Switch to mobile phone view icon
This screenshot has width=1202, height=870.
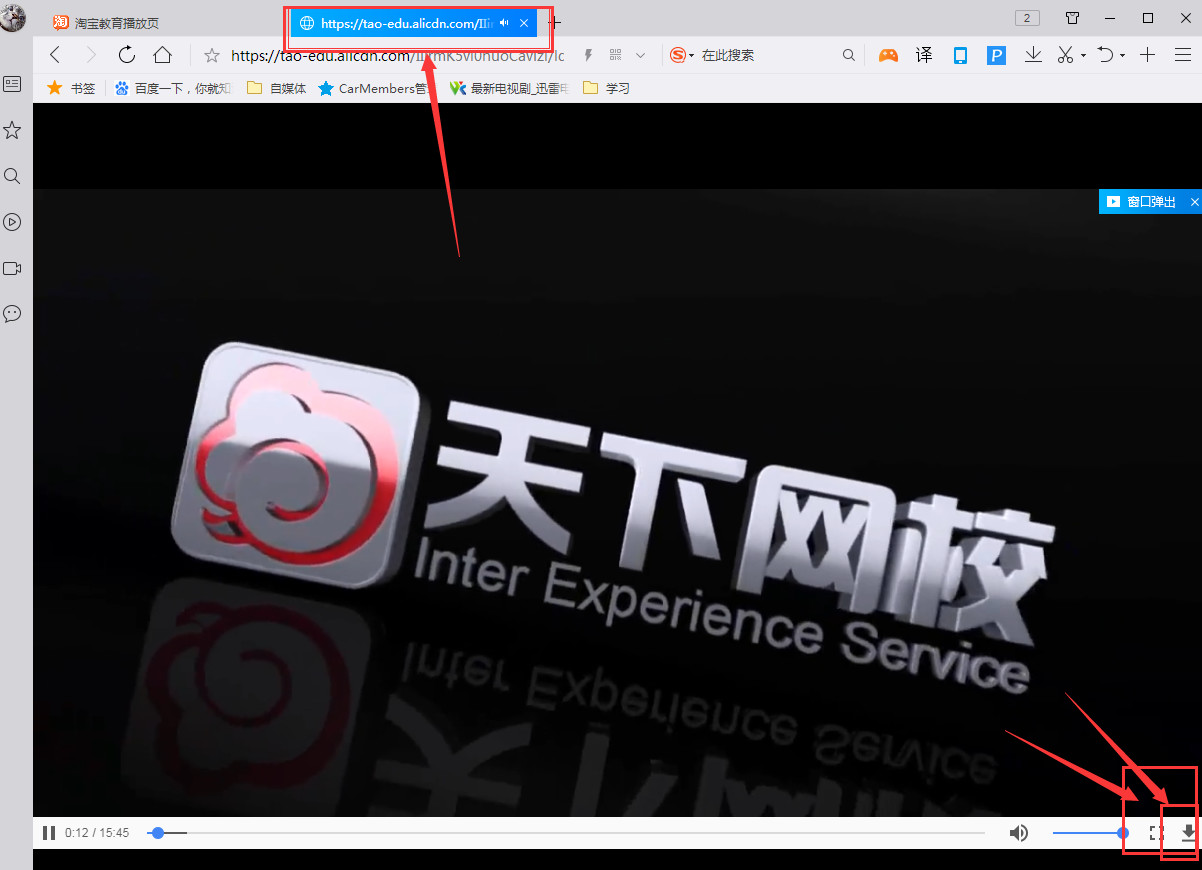coord(960,55)
